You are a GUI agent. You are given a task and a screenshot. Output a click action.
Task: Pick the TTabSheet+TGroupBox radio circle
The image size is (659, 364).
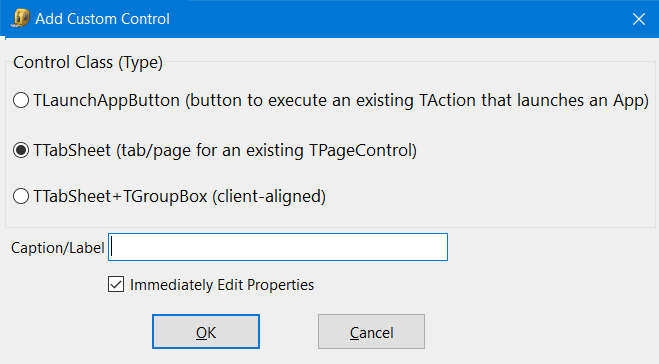tap(21, 196)
